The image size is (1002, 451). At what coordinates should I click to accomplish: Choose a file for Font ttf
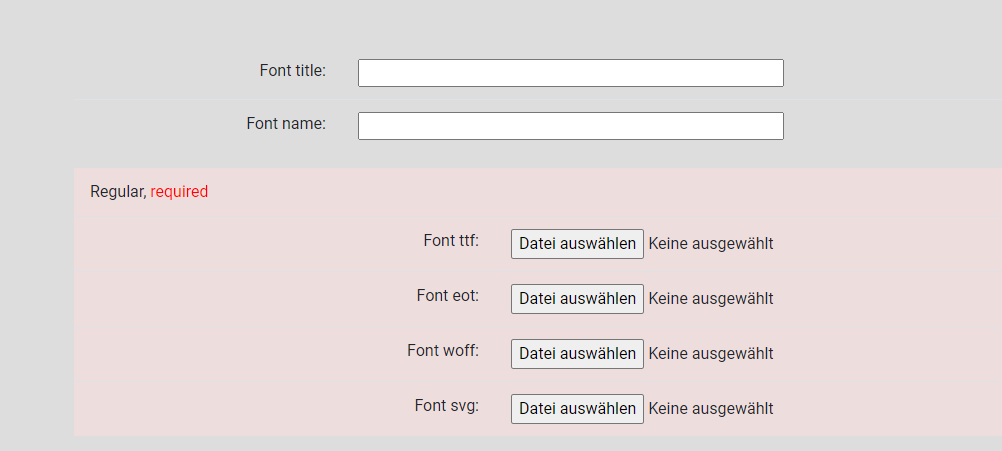(x=577, y=244)
